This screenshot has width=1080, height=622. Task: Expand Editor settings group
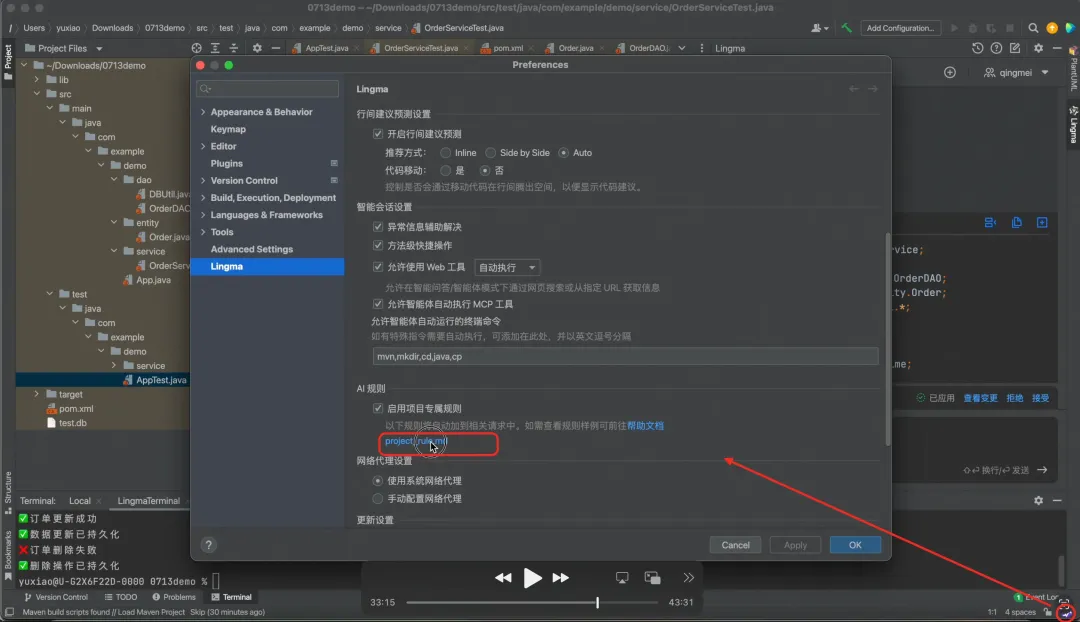coord(203,146)
